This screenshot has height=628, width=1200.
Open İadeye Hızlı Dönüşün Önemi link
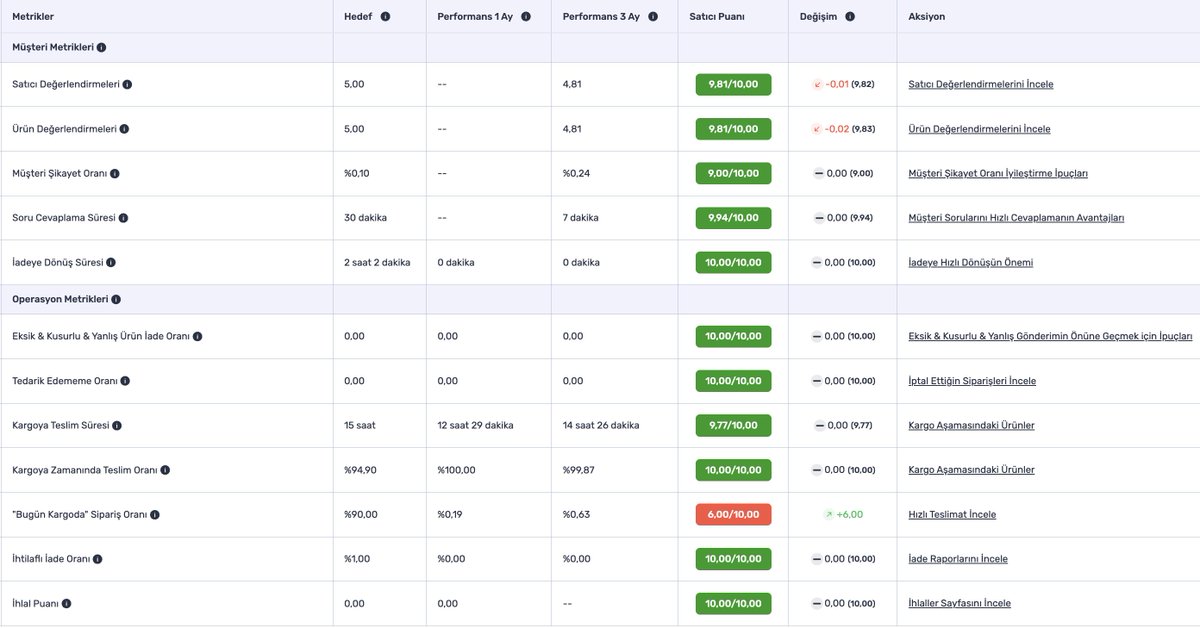970,263
